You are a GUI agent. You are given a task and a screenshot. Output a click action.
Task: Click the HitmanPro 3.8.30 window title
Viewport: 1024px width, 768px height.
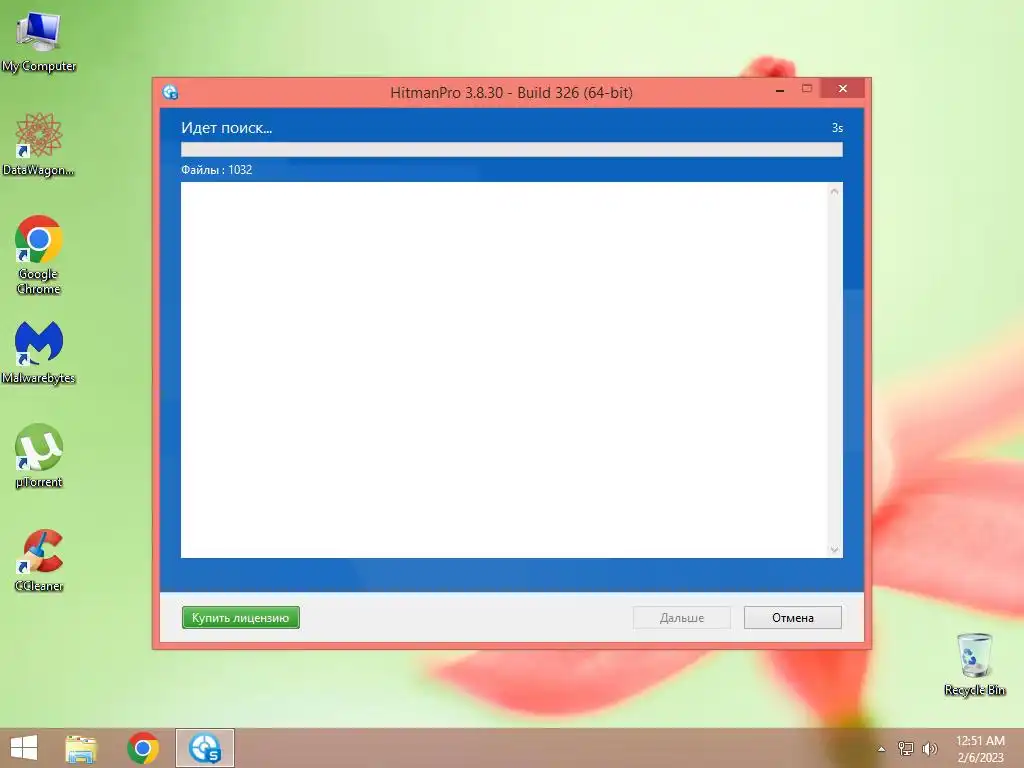pos(511,93)
